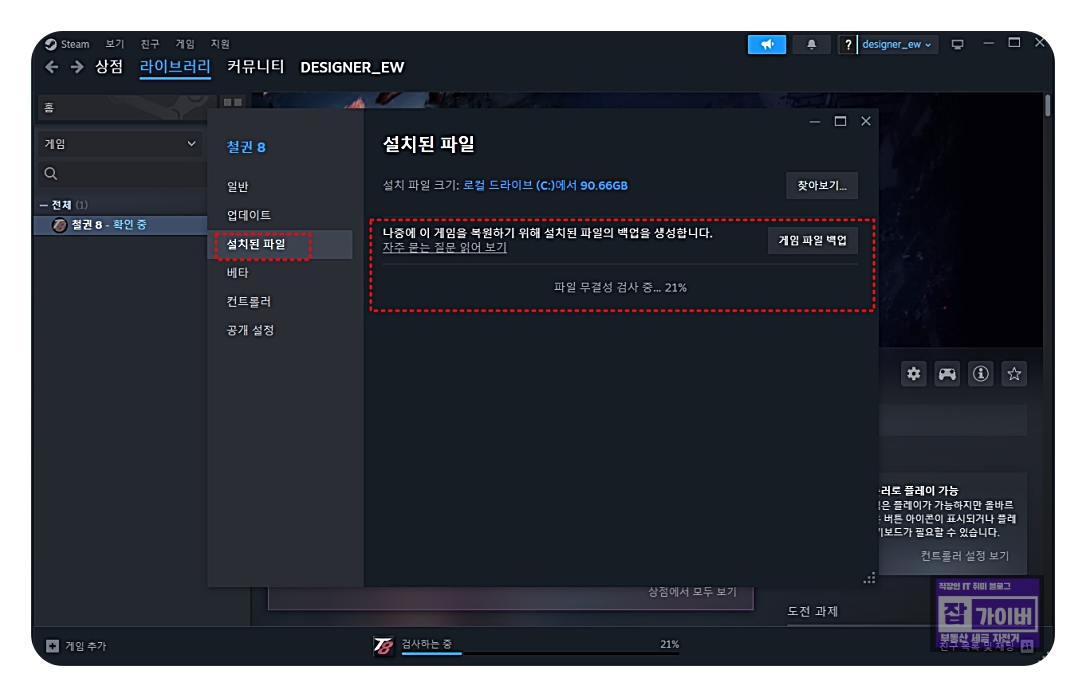Select 업데이트 in properties sidebar
Image resolution: width=1086 pixels, height=697 pixels.
pos(249,215)
